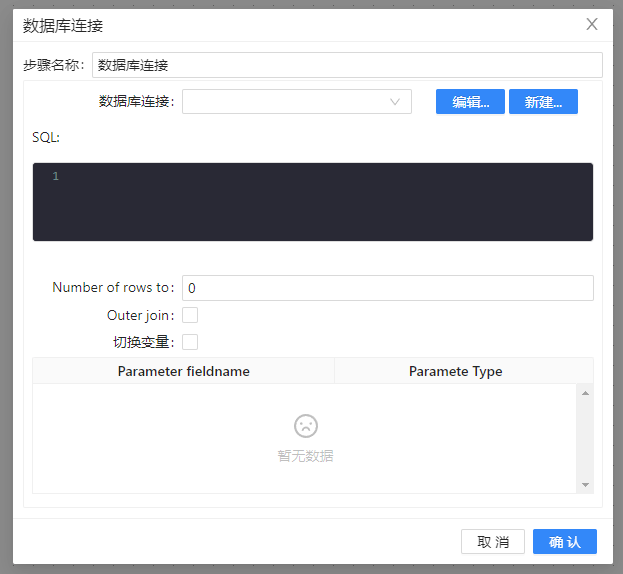Click line number 1 in the SQL gutter

point(56,177)
